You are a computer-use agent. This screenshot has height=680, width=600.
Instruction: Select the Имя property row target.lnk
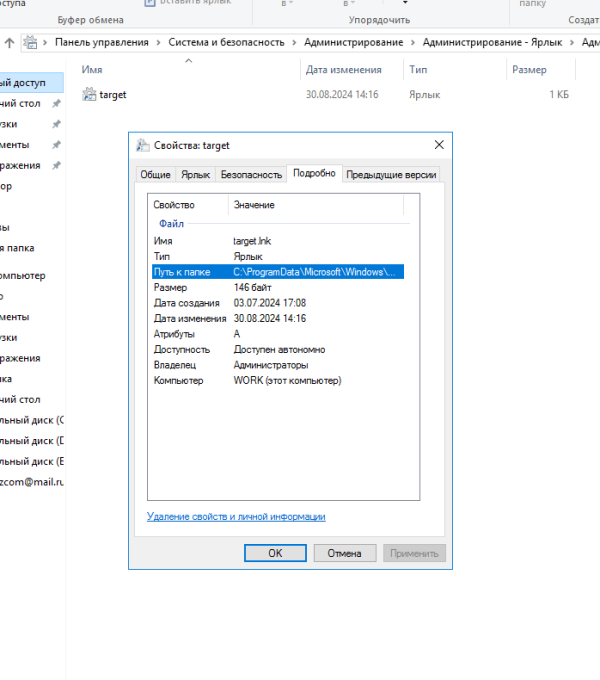278,241
